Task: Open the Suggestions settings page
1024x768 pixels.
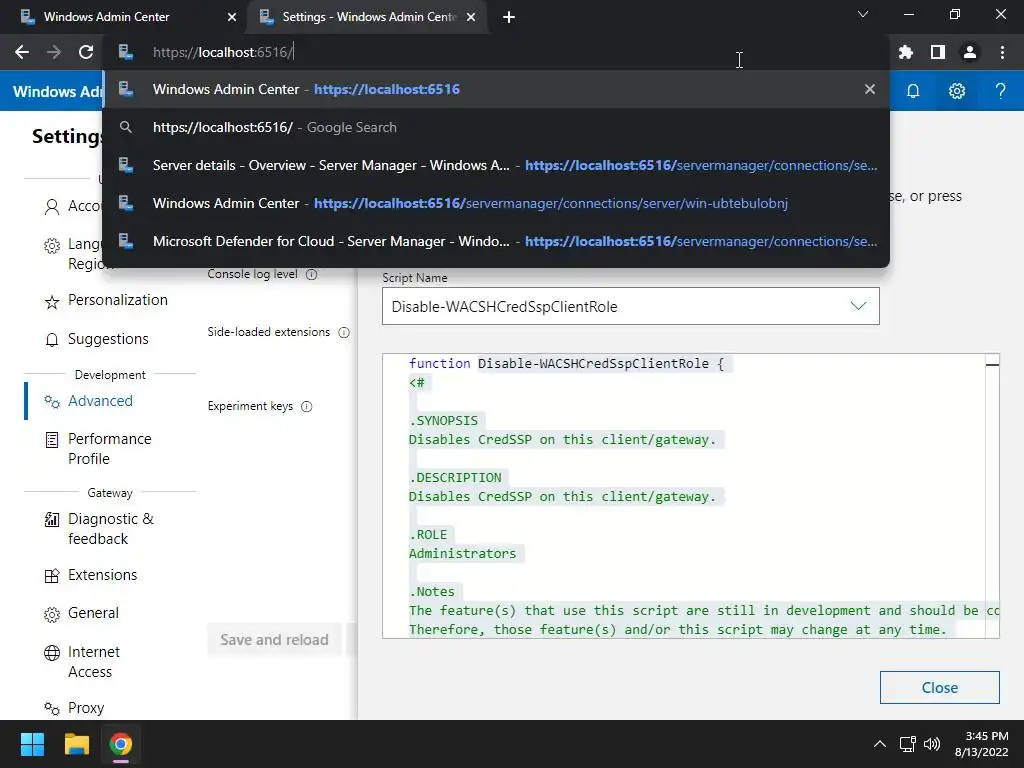Action: [x=108, y=339]
